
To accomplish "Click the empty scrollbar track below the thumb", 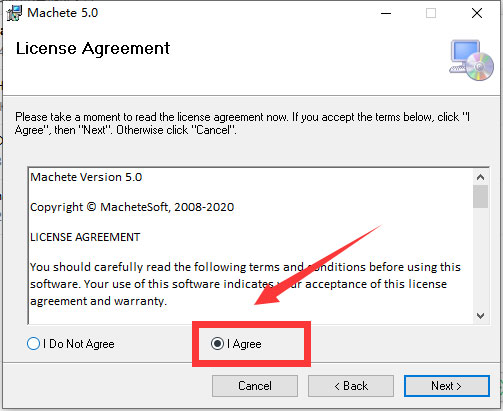I will point(480,258).
